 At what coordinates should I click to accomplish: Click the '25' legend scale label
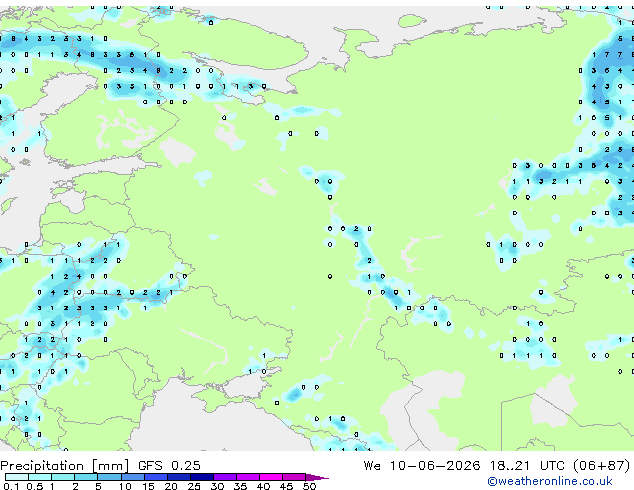(x=194, y=486)
